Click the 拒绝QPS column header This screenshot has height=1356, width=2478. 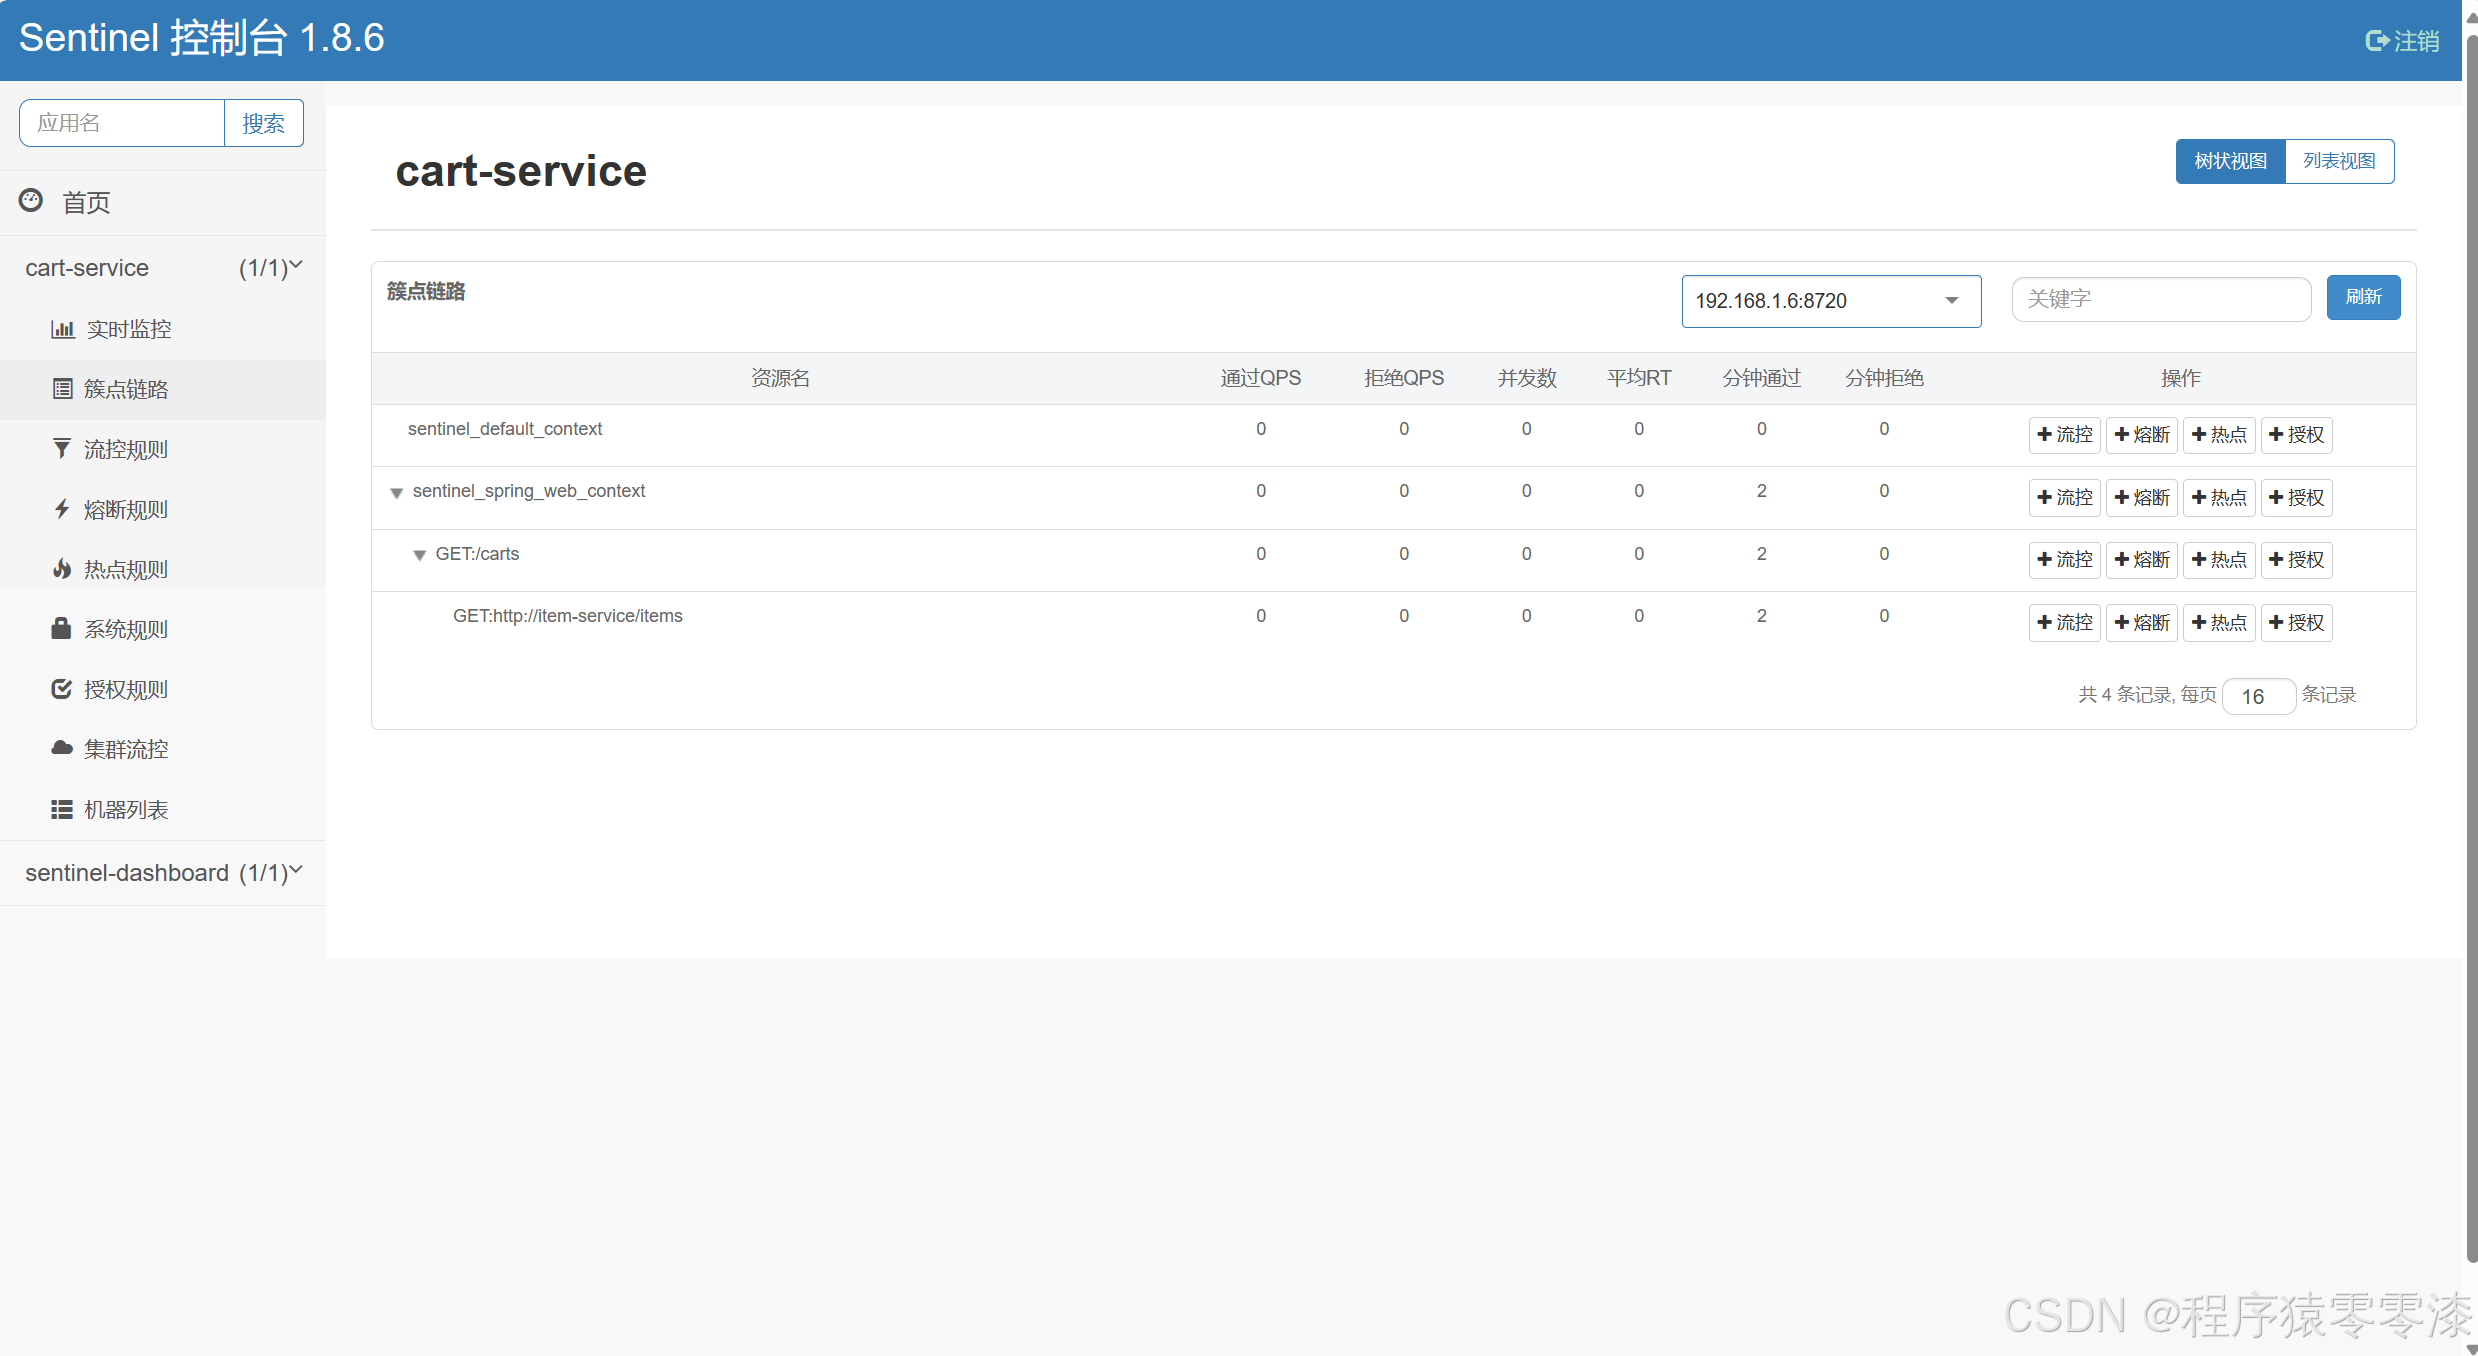[1403, 378]
